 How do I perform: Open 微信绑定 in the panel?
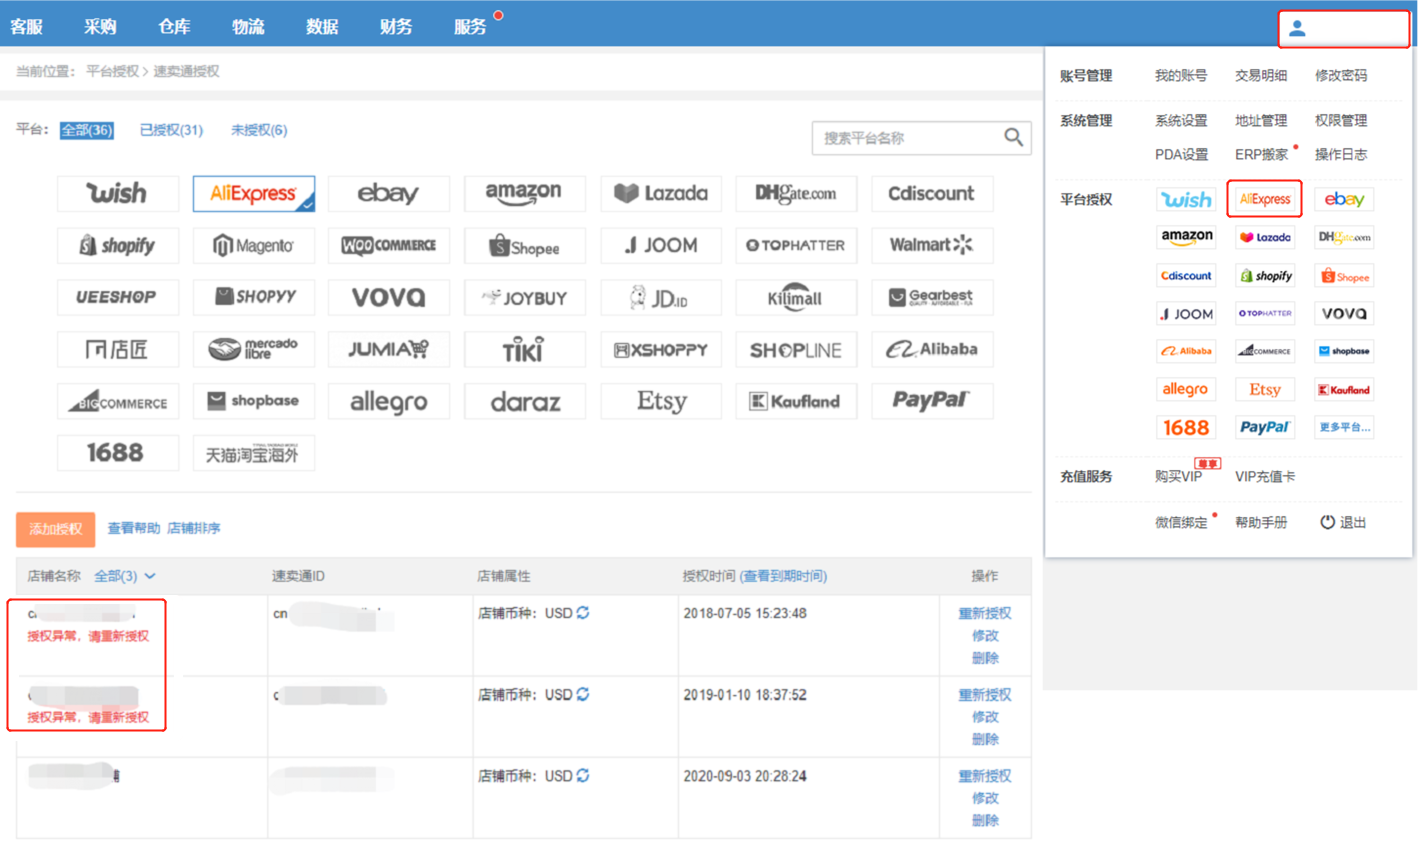click(1181, 522)
